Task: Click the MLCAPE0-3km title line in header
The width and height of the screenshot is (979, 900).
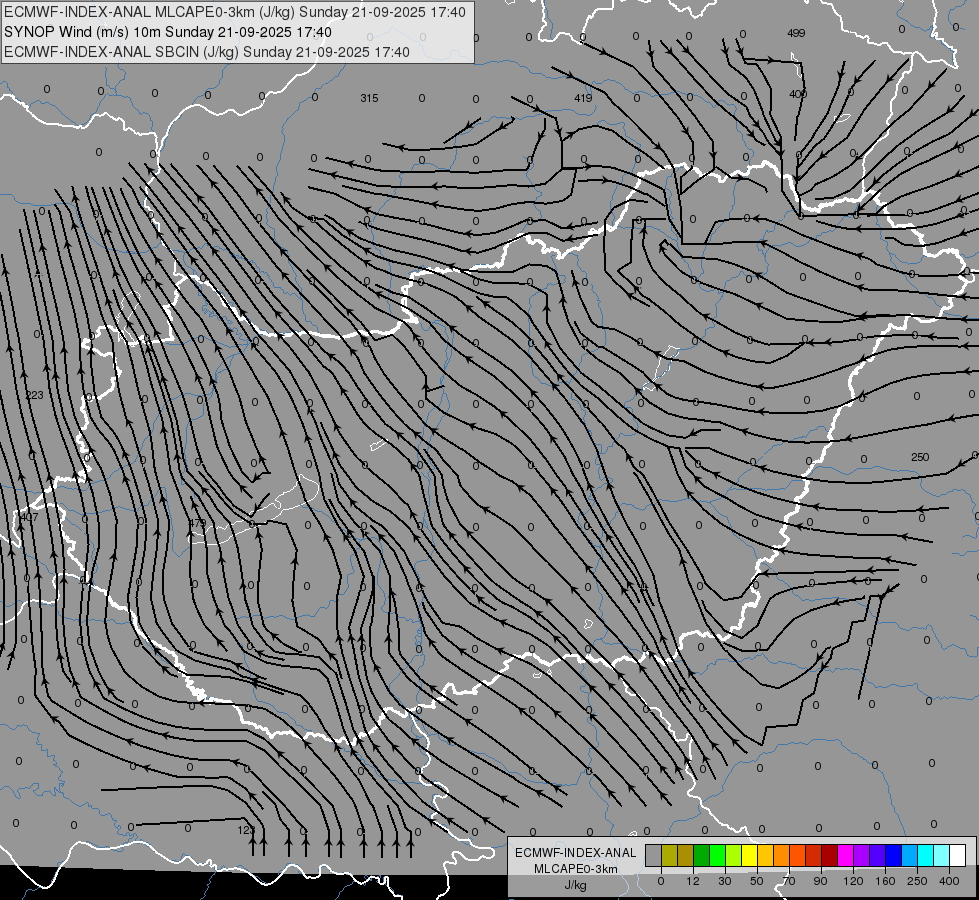Action: (235, 12)
